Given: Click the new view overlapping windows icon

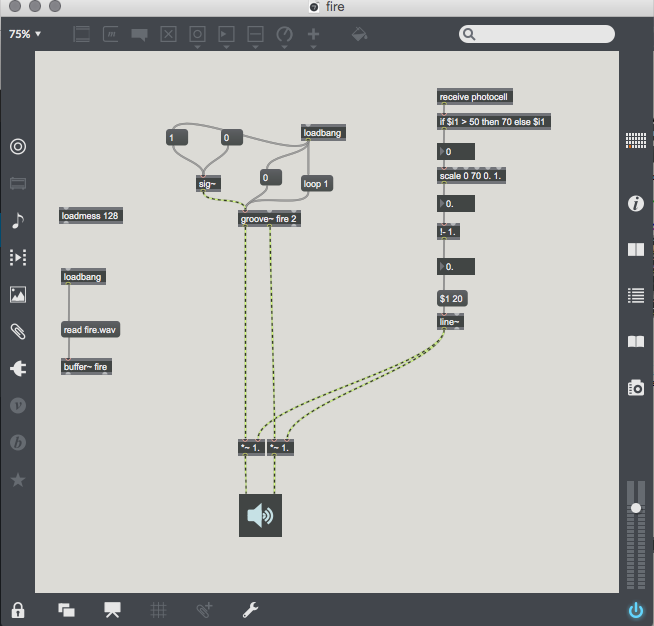Looking at the screenshot, I should pyautogui.click(x=66, y=610).
